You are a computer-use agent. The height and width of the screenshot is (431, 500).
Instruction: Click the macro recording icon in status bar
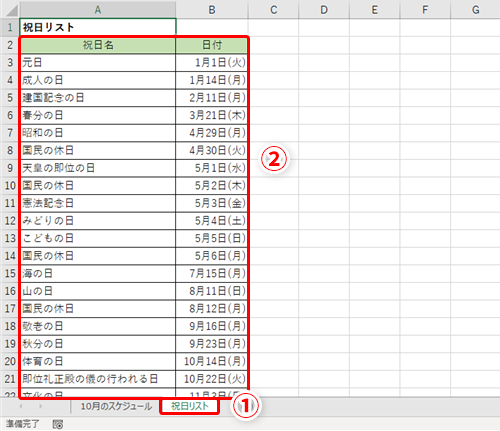point(58,424)
